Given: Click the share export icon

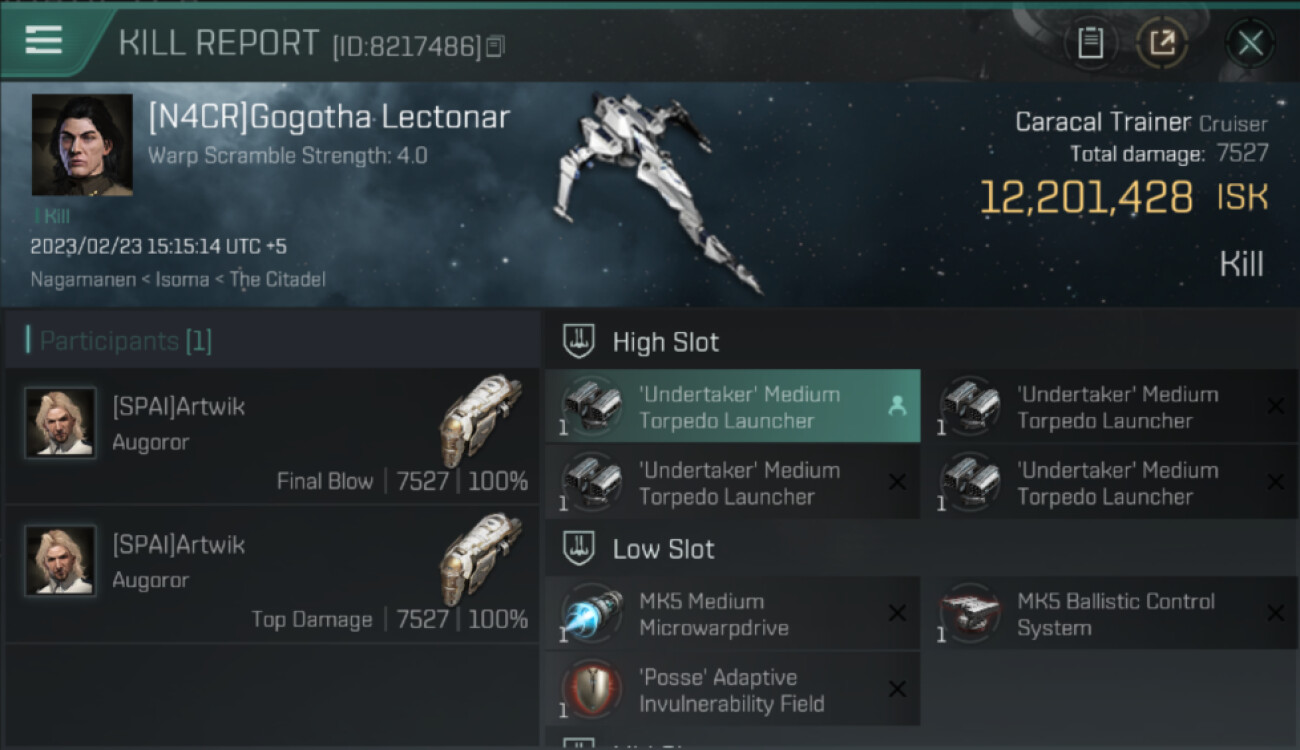Looking at the screenshot, I should pyautogui.click(x=1161, y=43).
